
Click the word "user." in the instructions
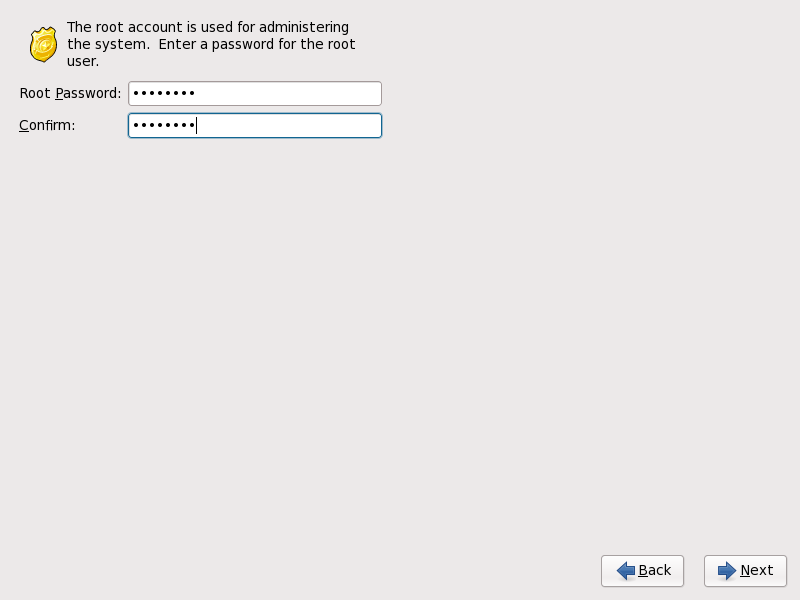pyautogui.click(x=83, y=61)
